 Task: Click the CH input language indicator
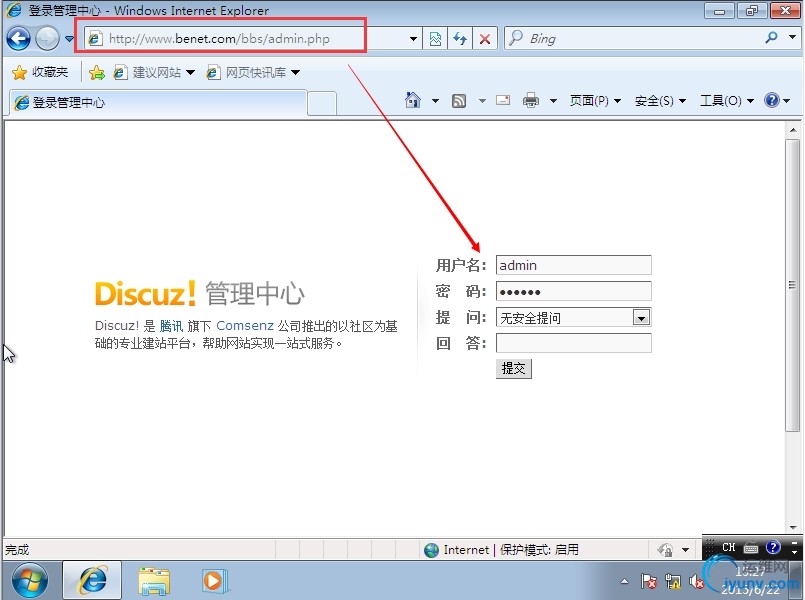click(729, 547)
